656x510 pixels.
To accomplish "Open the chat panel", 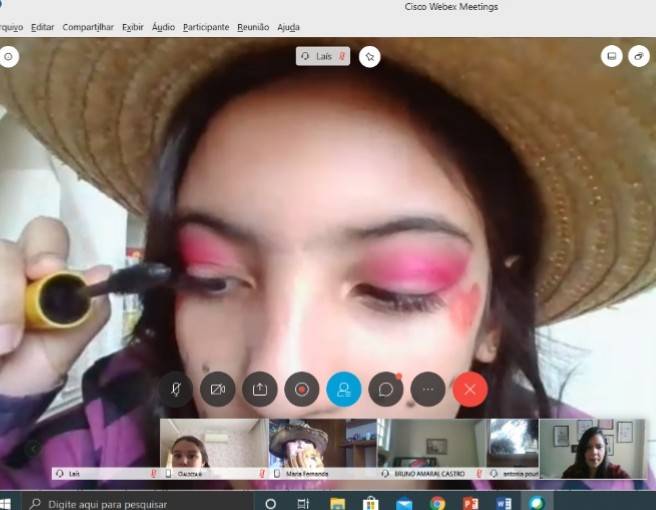I will pyautogui.click(x=386, y=389).
